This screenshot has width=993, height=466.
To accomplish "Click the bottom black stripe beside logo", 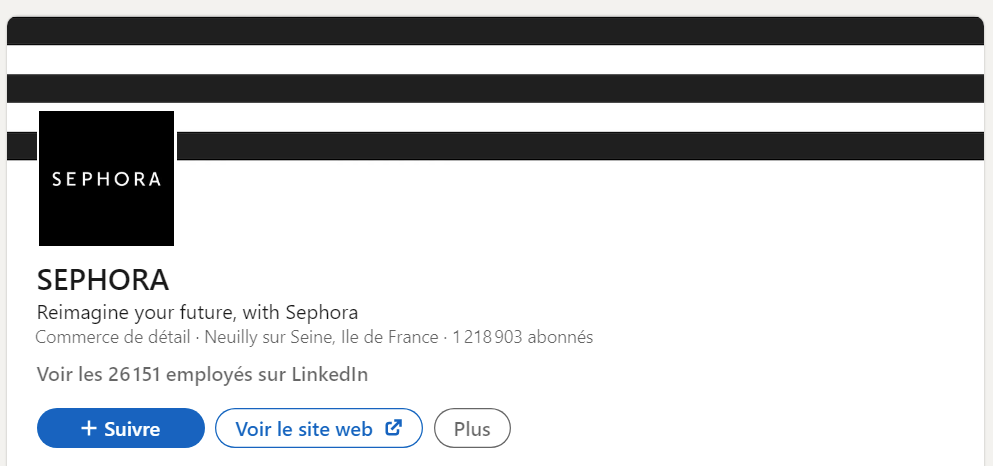I will pyautogui.click(x=580, y=146).
